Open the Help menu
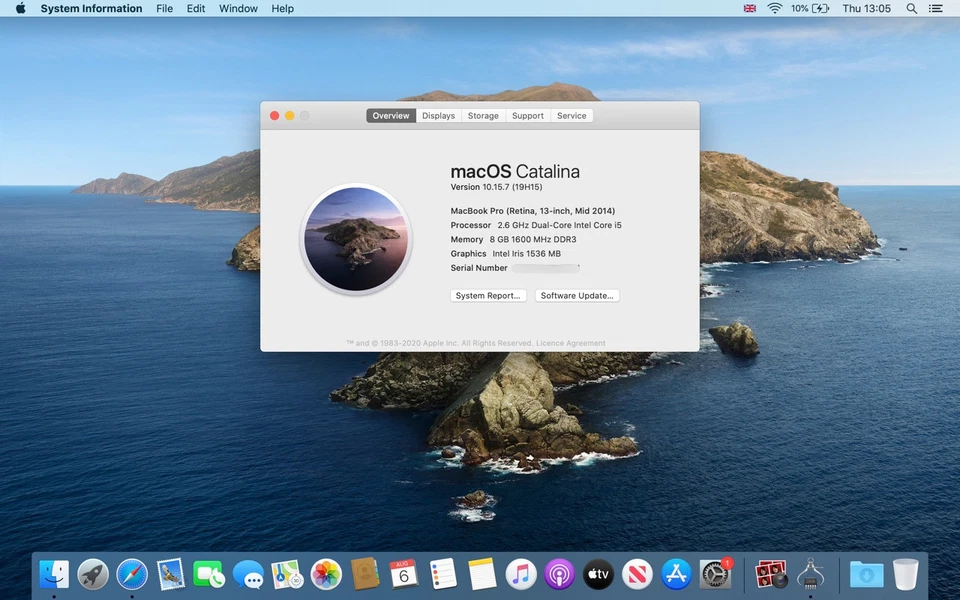Image resolution: width=960 pixels, height=600 pixels. tap(282, 9)
